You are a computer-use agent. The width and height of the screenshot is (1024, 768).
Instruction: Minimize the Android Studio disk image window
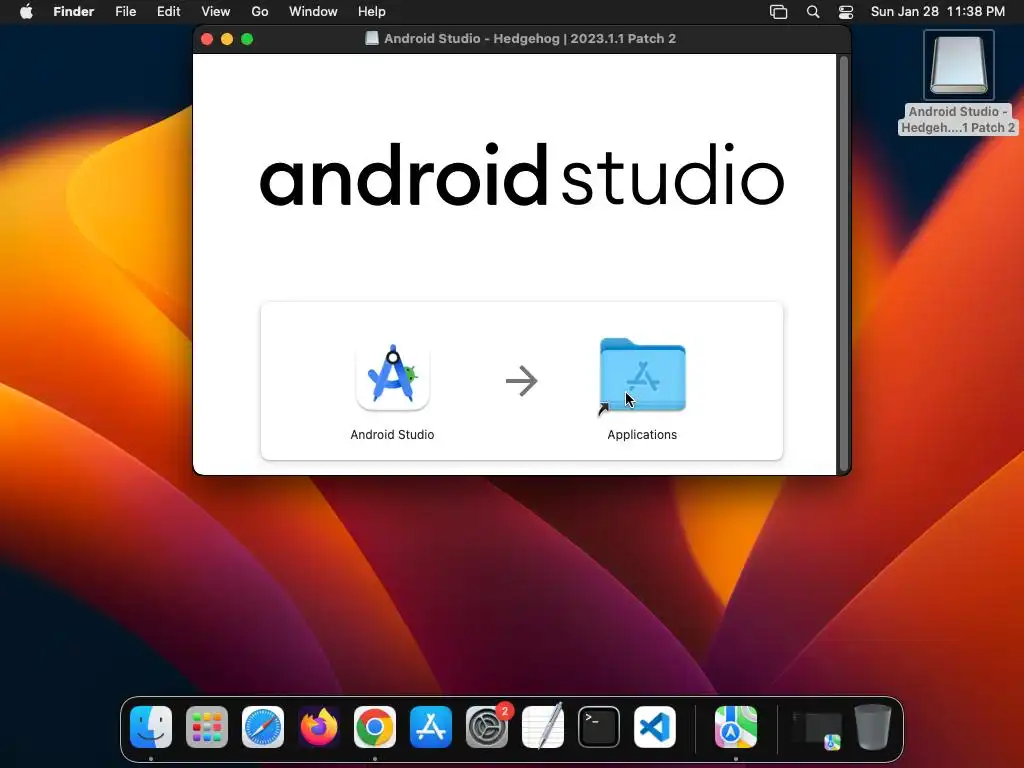(227, 39)
